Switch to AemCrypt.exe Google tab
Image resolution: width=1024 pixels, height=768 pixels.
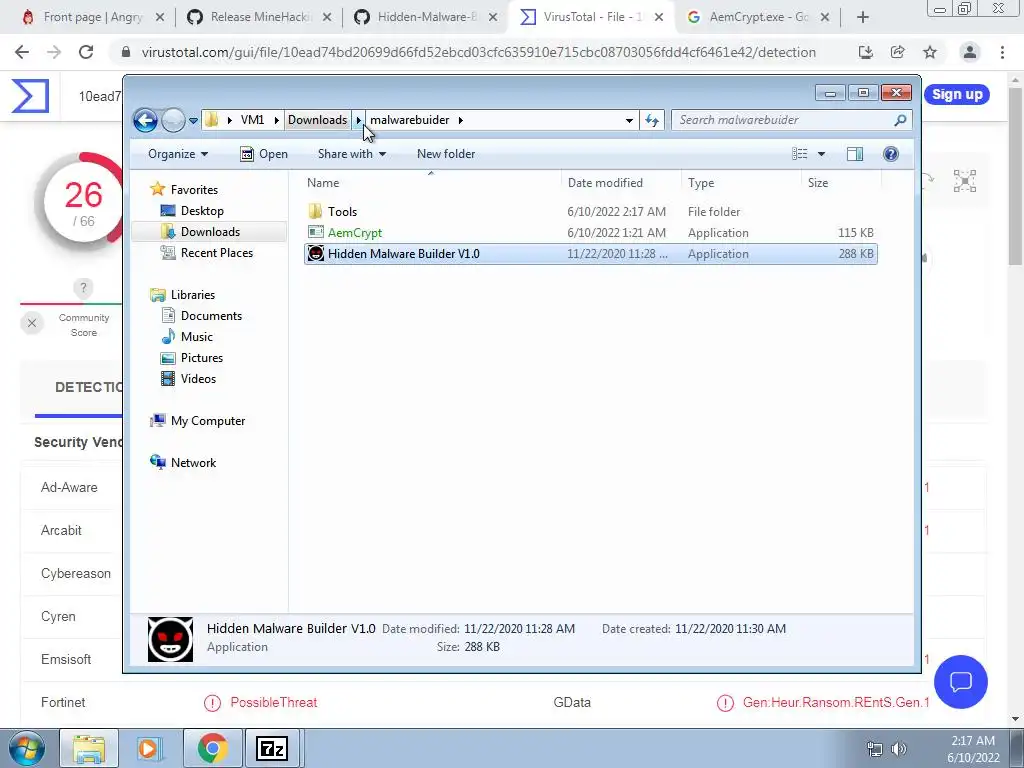(760, 17)
